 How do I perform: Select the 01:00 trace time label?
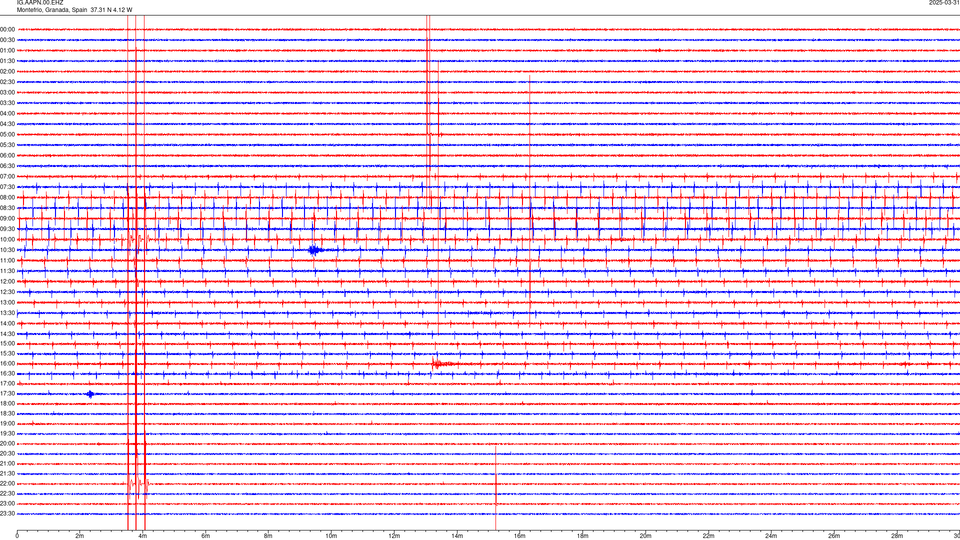(x=8, y=50)
